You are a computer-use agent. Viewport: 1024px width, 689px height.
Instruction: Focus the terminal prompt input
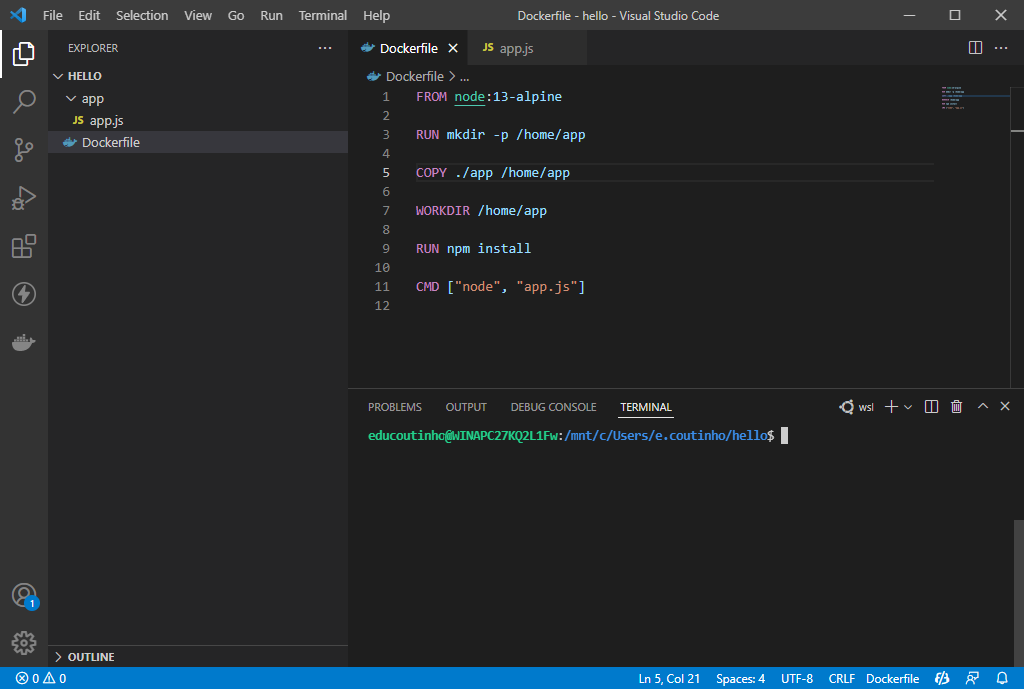[x=784, y=436]
